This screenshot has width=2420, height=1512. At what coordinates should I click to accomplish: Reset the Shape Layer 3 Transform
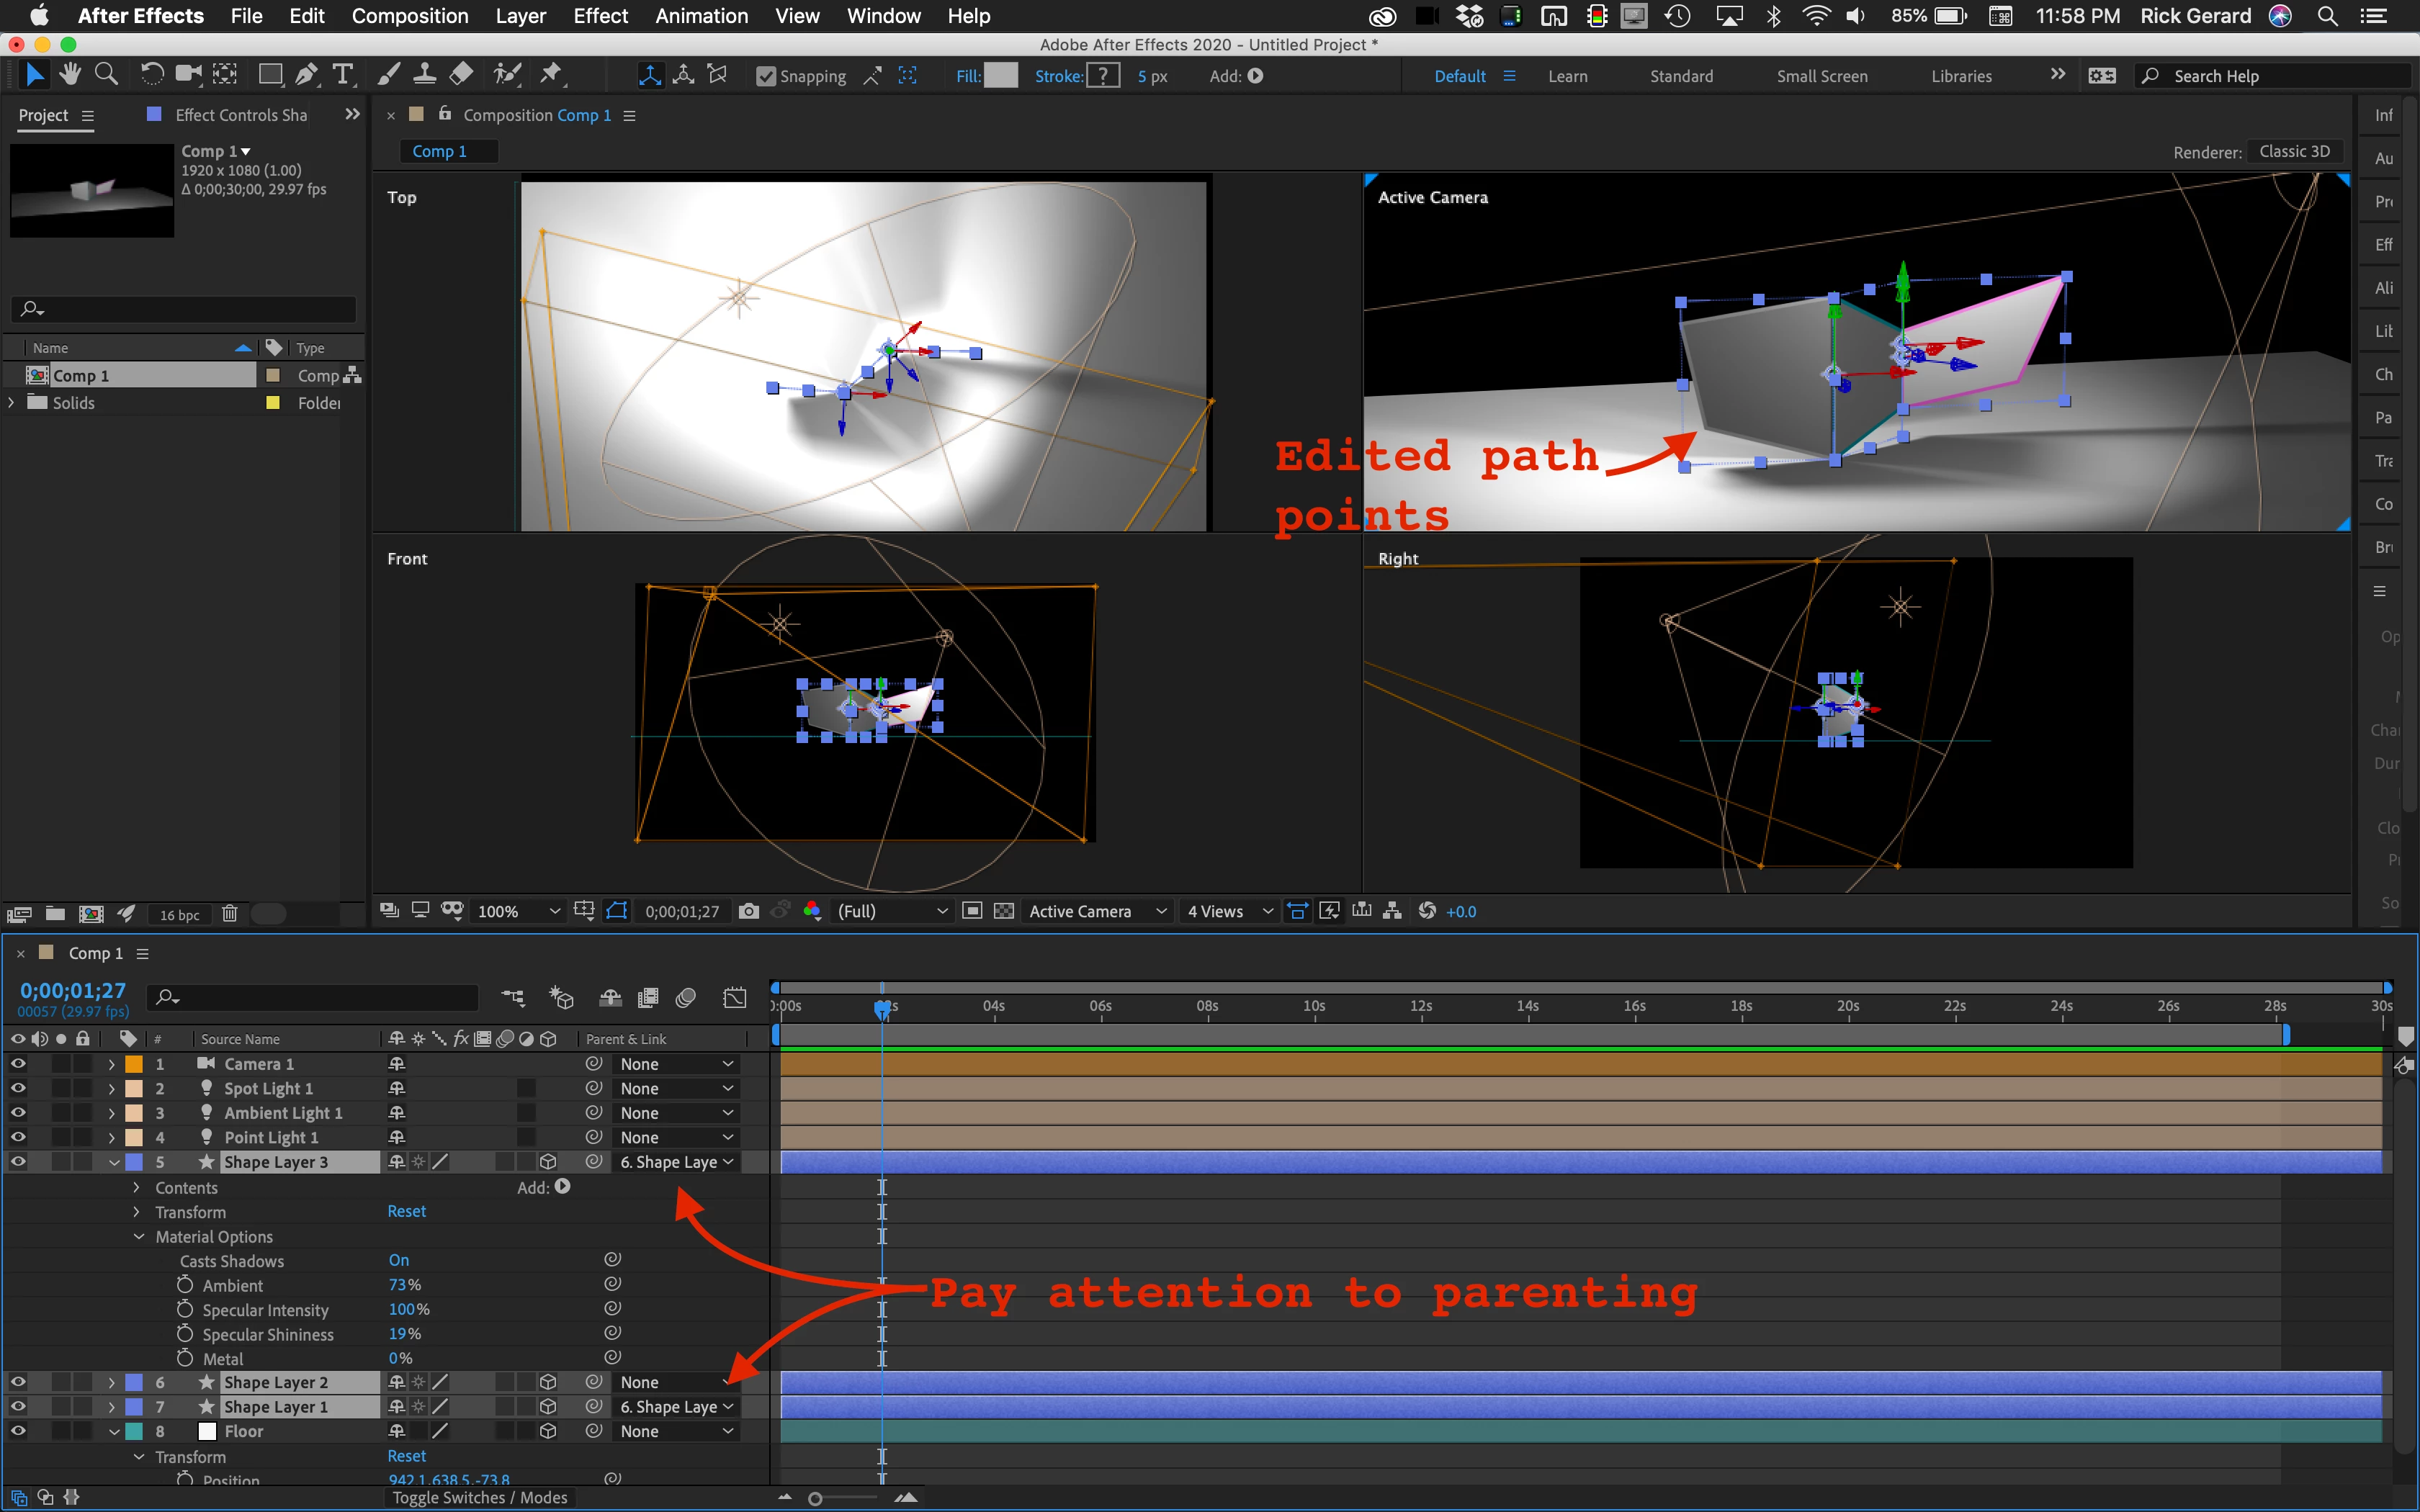[x=406, y=1211]
